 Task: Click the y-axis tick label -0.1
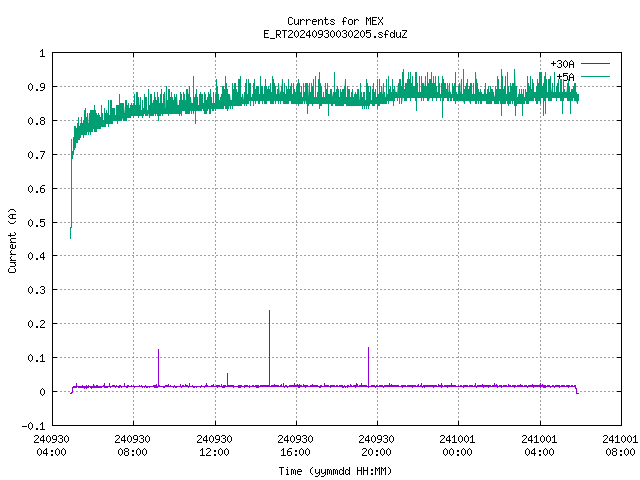point(33,426)
